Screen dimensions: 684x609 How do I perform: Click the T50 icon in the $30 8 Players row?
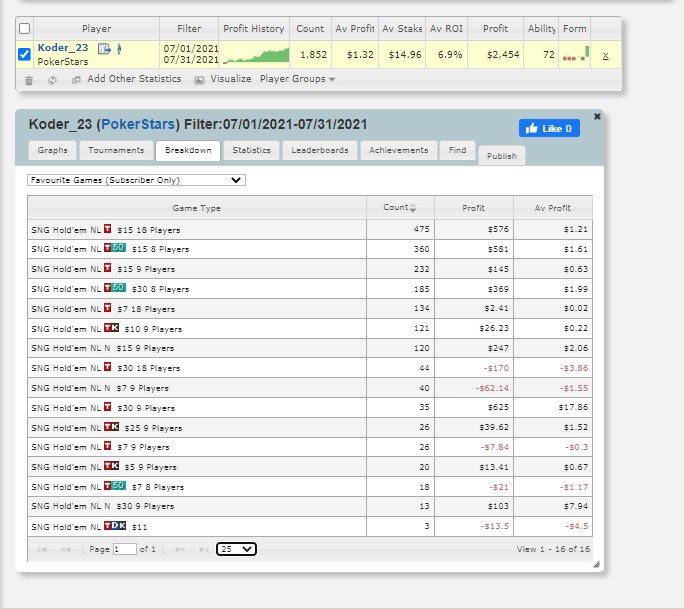(115, 287)
